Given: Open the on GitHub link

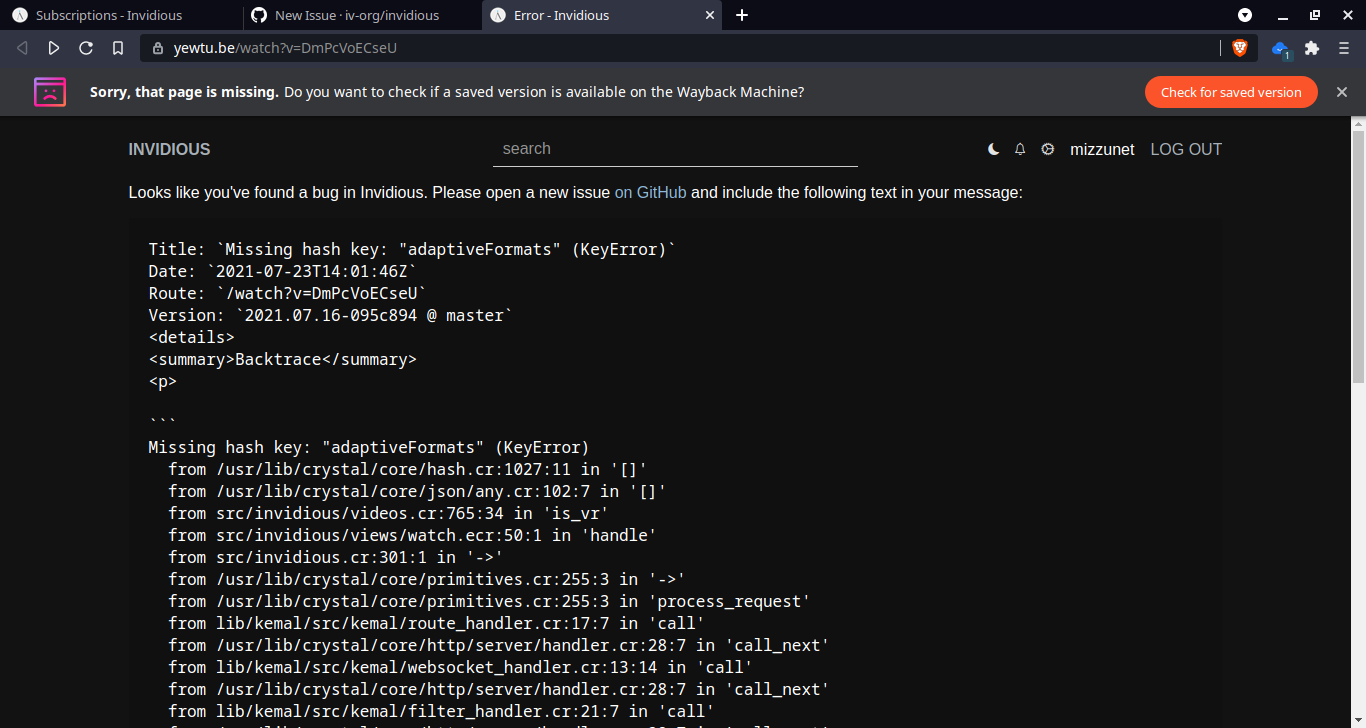Looking at the screenshot, I should coord(650,192).
